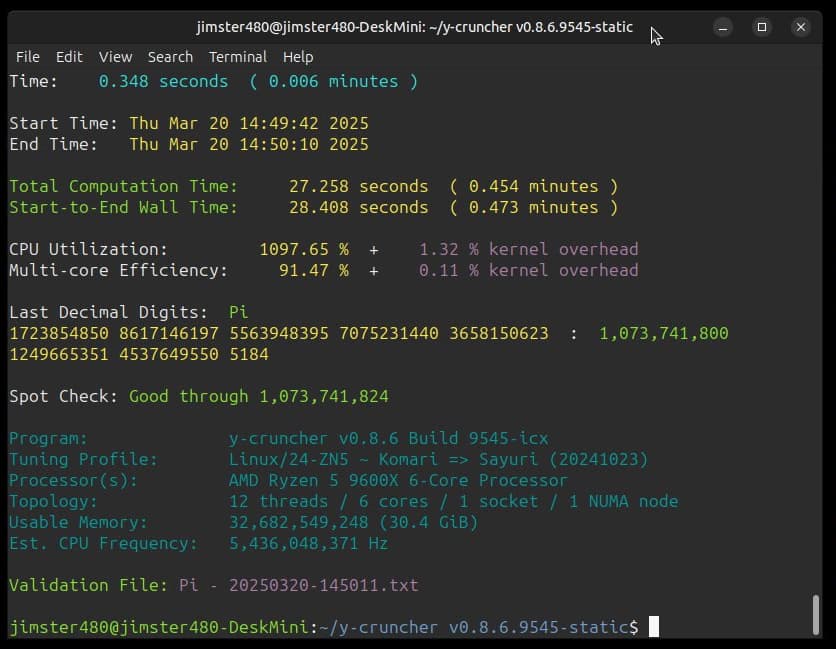This screenshot has height=649, width=836.
Task: Click the cursor block at the shell prompt
Action: click(x=654, y=627)
